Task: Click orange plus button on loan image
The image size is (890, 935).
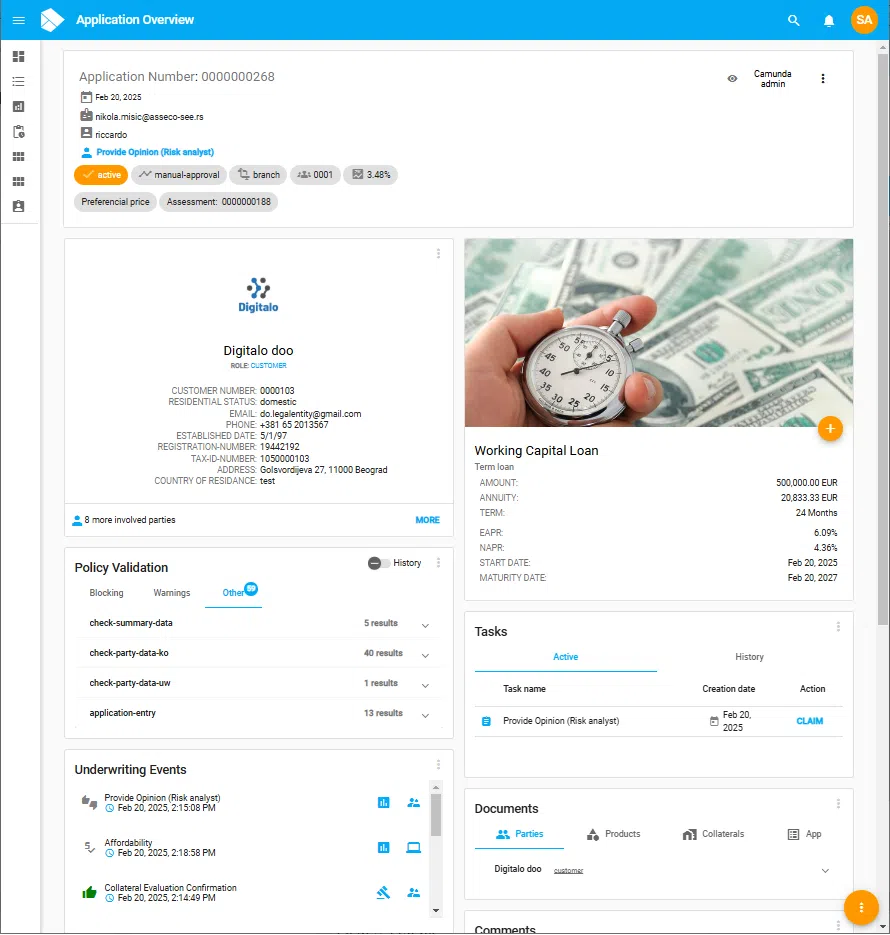Action: pyautogui.click(x=830, y=429)
